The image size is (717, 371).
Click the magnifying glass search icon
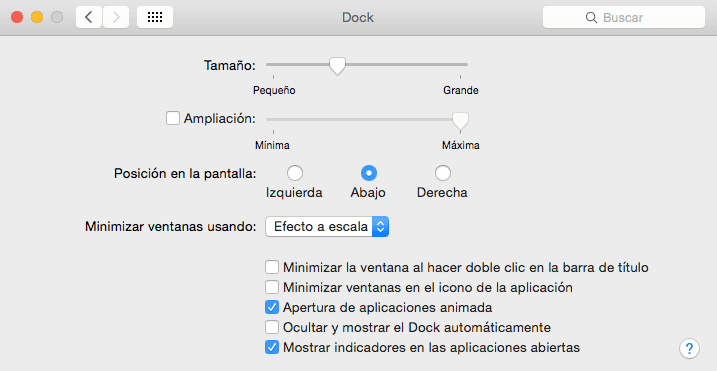[591, 17]
